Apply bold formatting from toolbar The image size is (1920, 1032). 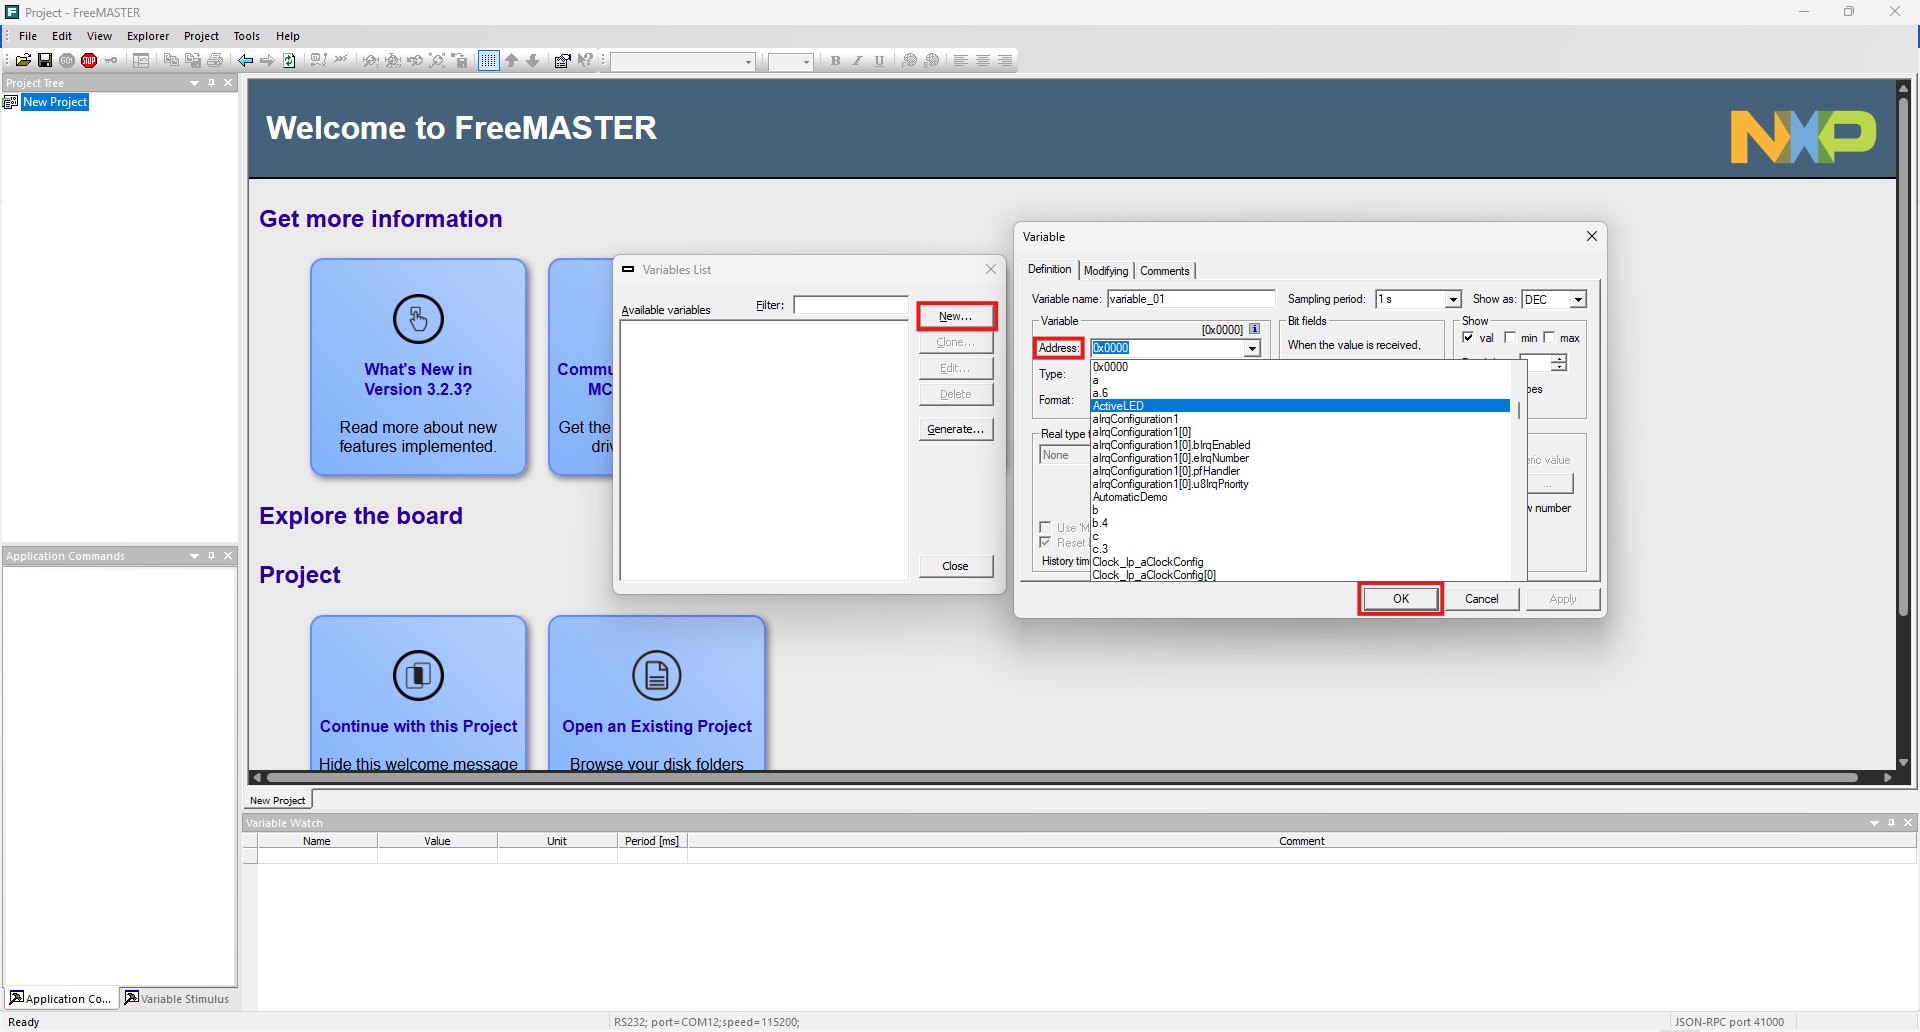[835, 61]
